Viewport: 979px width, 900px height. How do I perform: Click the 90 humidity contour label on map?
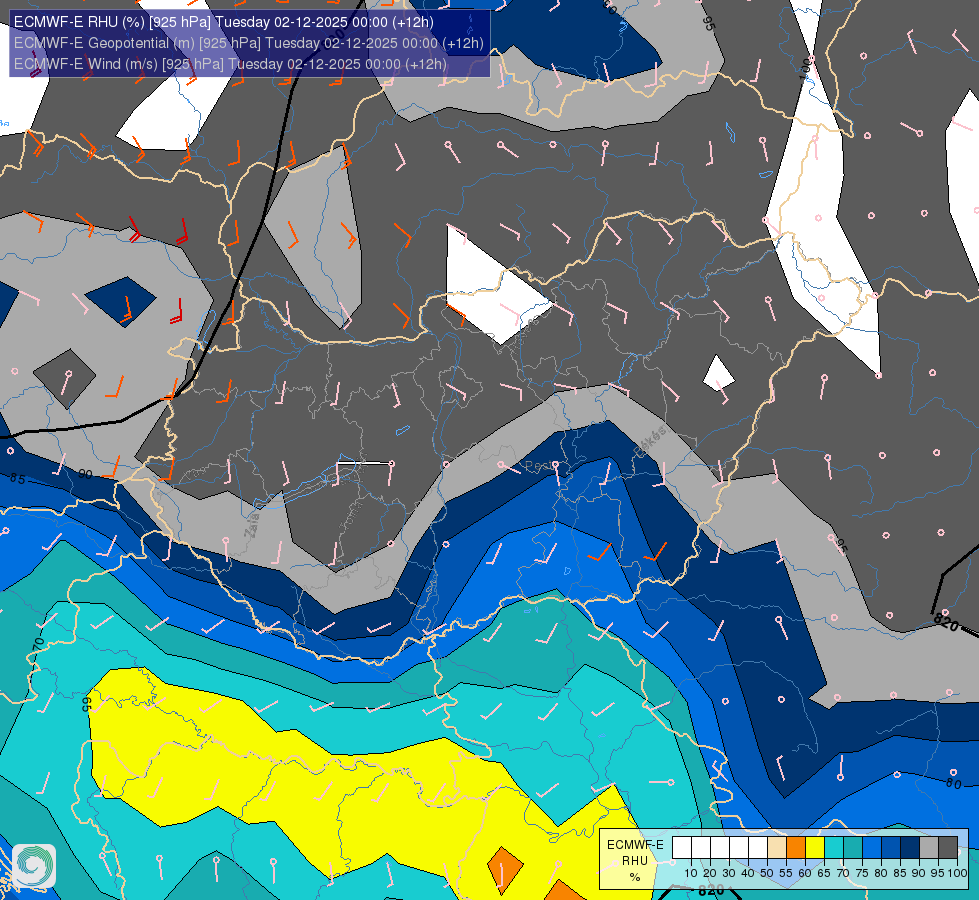86,475
